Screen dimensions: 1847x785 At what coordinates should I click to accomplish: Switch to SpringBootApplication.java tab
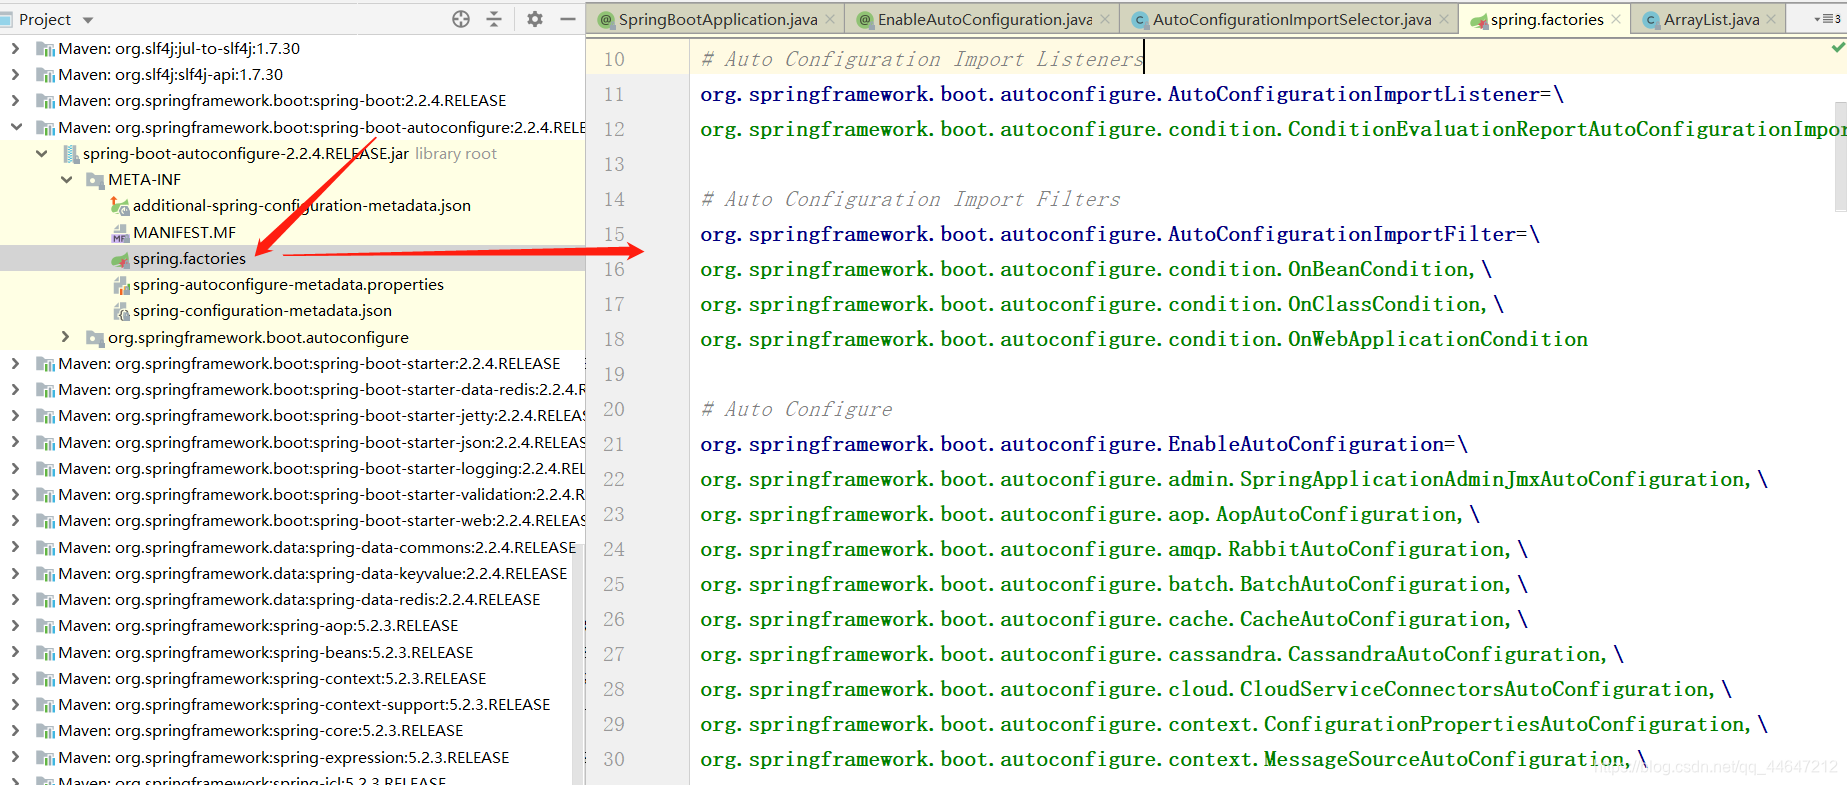tap(717, 19)
